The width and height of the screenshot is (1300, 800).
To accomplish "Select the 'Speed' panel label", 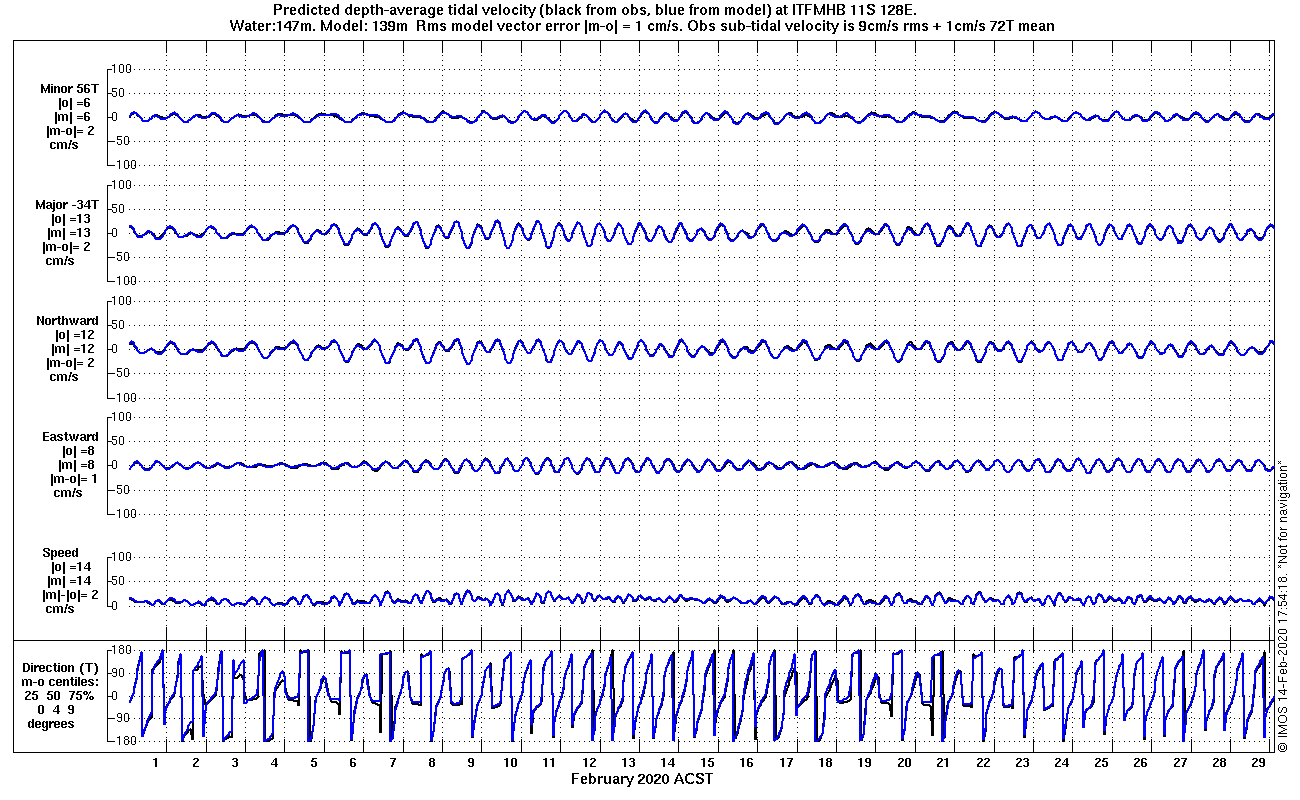I will coord(60,553).
